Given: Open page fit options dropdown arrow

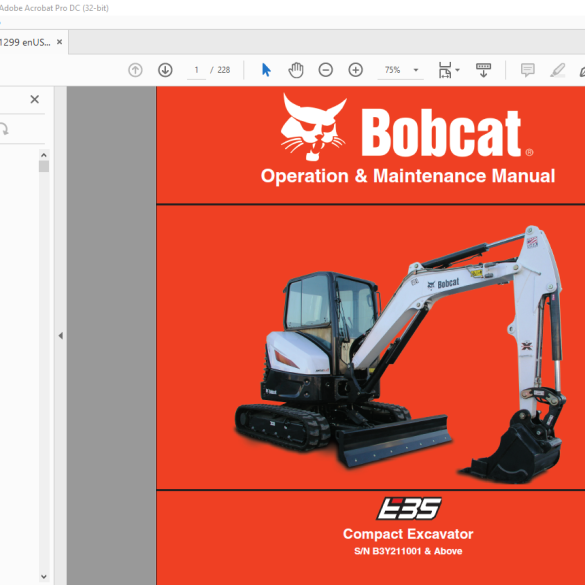Looking at the screenshot, I should [457, 70].
